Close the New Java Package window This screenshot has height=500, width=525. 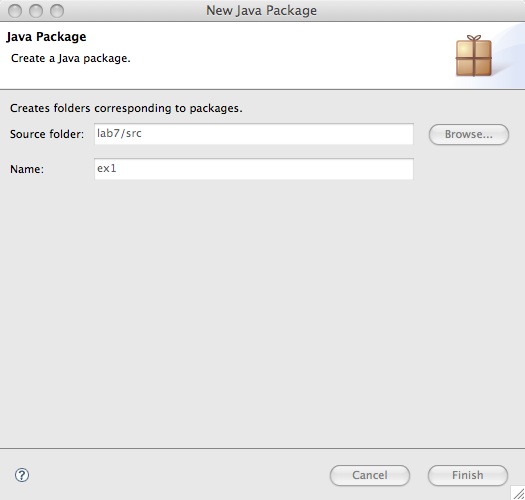[x=15, y=11]
